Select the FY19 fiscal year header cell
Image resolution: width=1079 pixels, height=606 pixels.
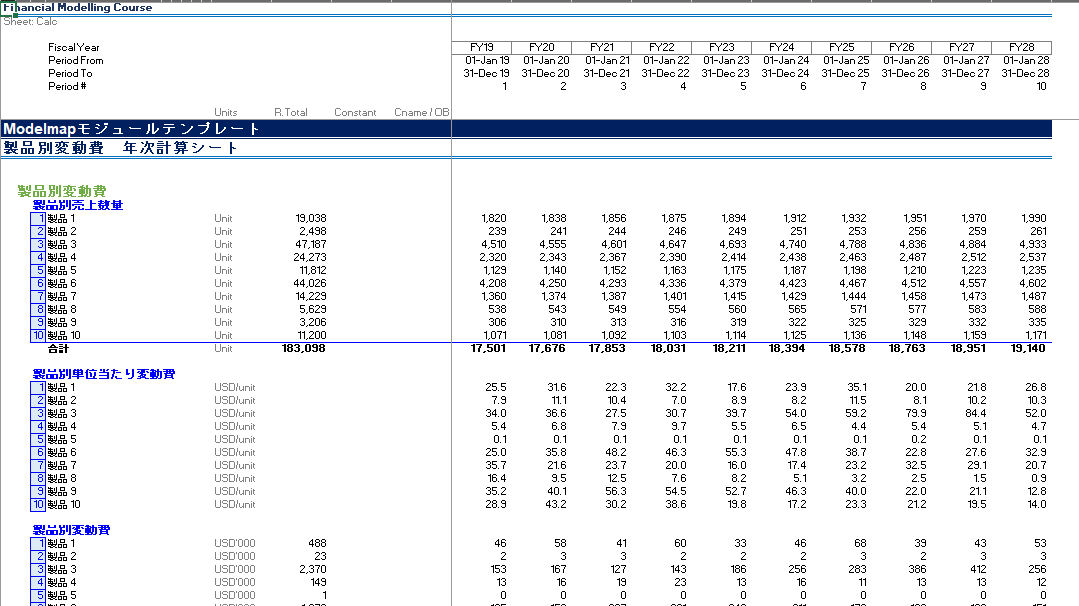click(x=481, y=47)
